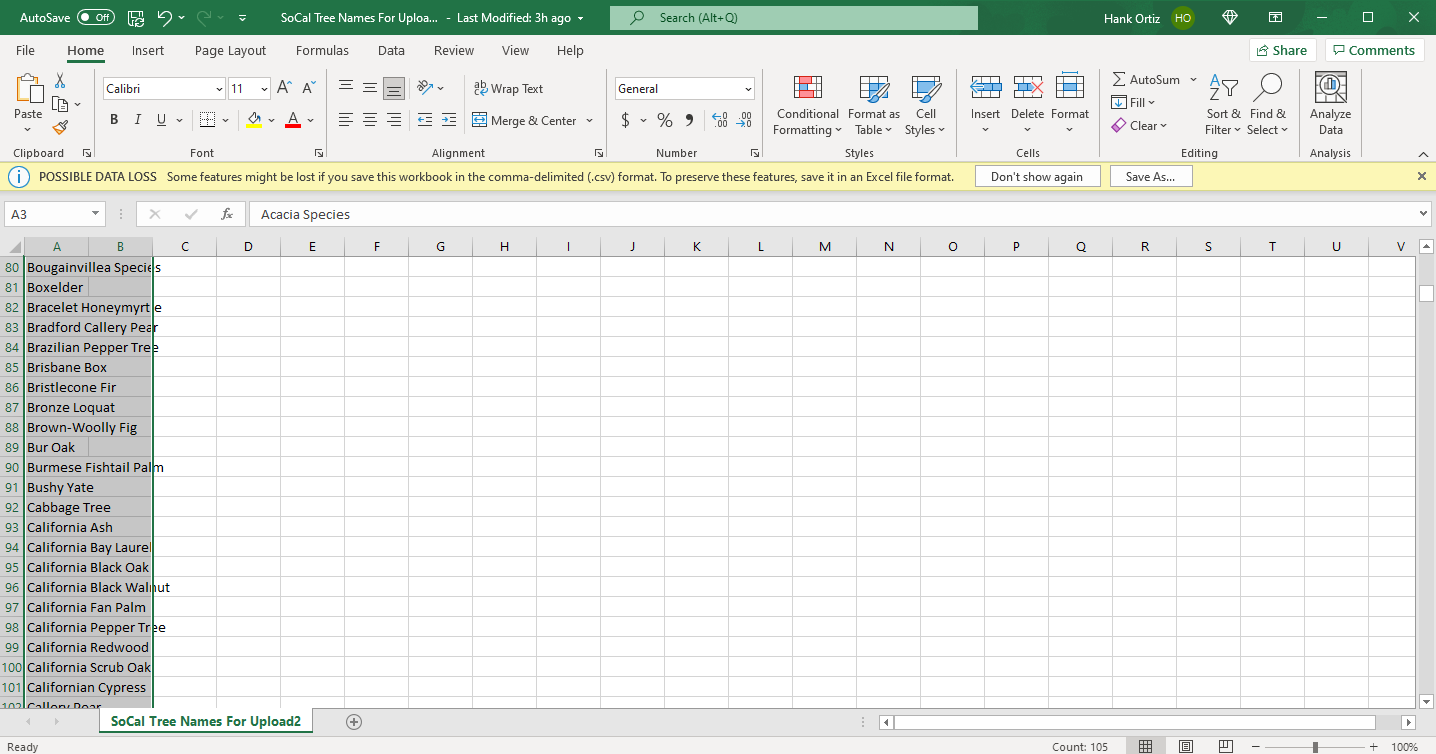Click the Format Painter brush icon
The height and width of the screenshot is (754, 1436).
point(60,127)
